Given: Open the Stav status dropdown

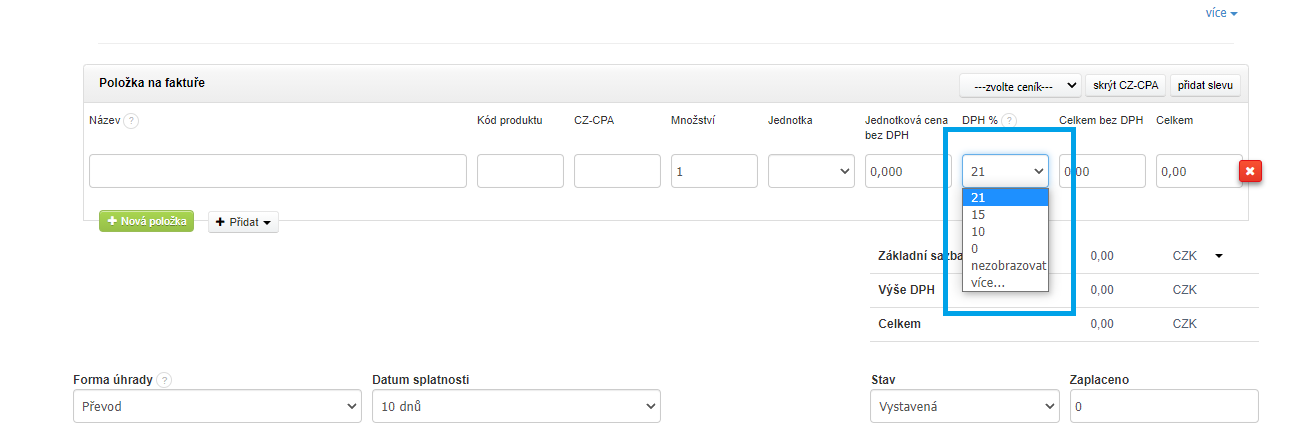Looking at the screenshot, I should pyautogui.click(x=964, y=406).
